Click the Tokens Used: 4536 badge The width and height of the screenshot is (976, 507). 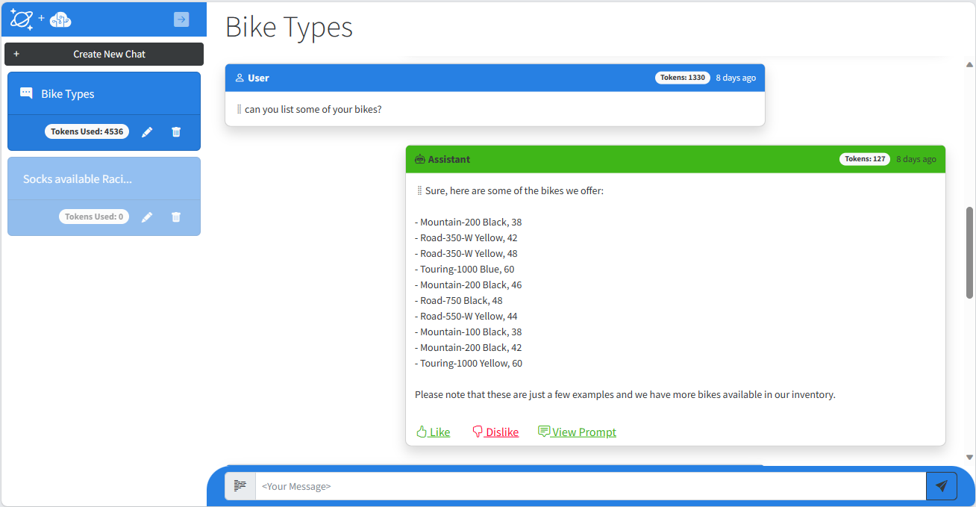[87, 132]
